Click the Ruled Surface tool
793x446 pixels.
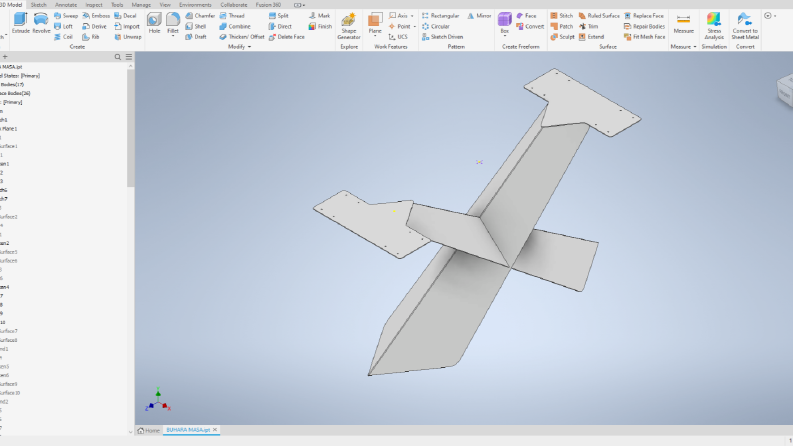[x=599, y=16]
